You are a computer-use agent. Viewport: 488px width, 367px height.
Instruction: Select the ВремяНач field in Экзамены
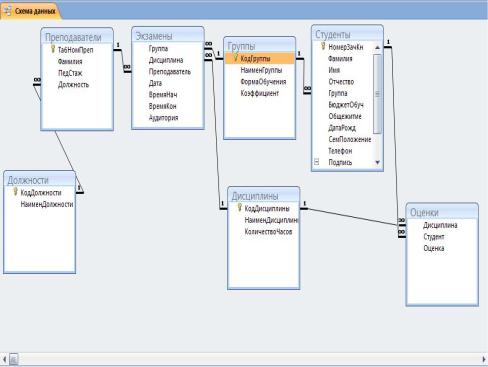click(163, 95)
